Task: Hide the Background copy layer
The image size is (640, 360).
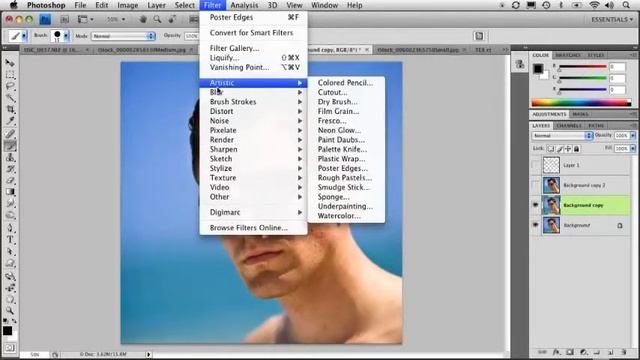Action: tap(535, 205)
